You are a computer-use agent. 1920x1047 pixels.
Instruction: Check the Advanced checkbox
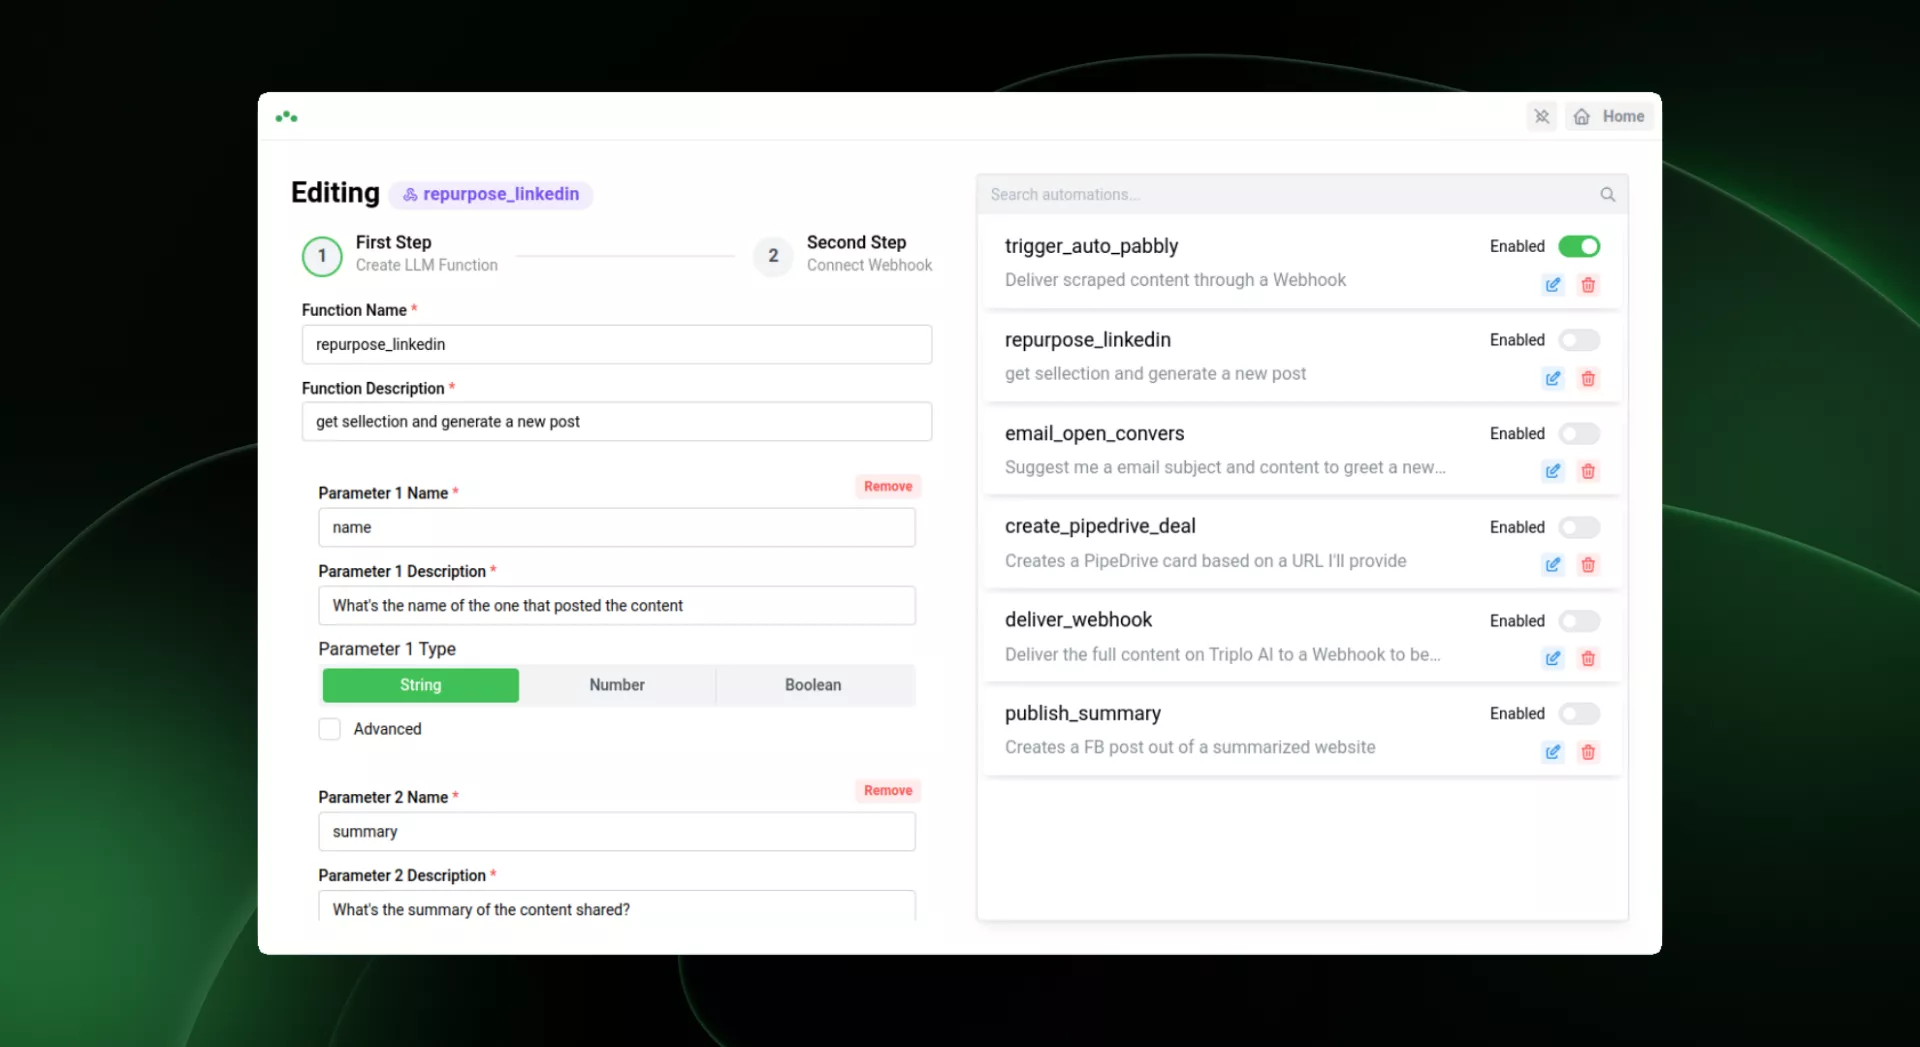click(330, 729)
